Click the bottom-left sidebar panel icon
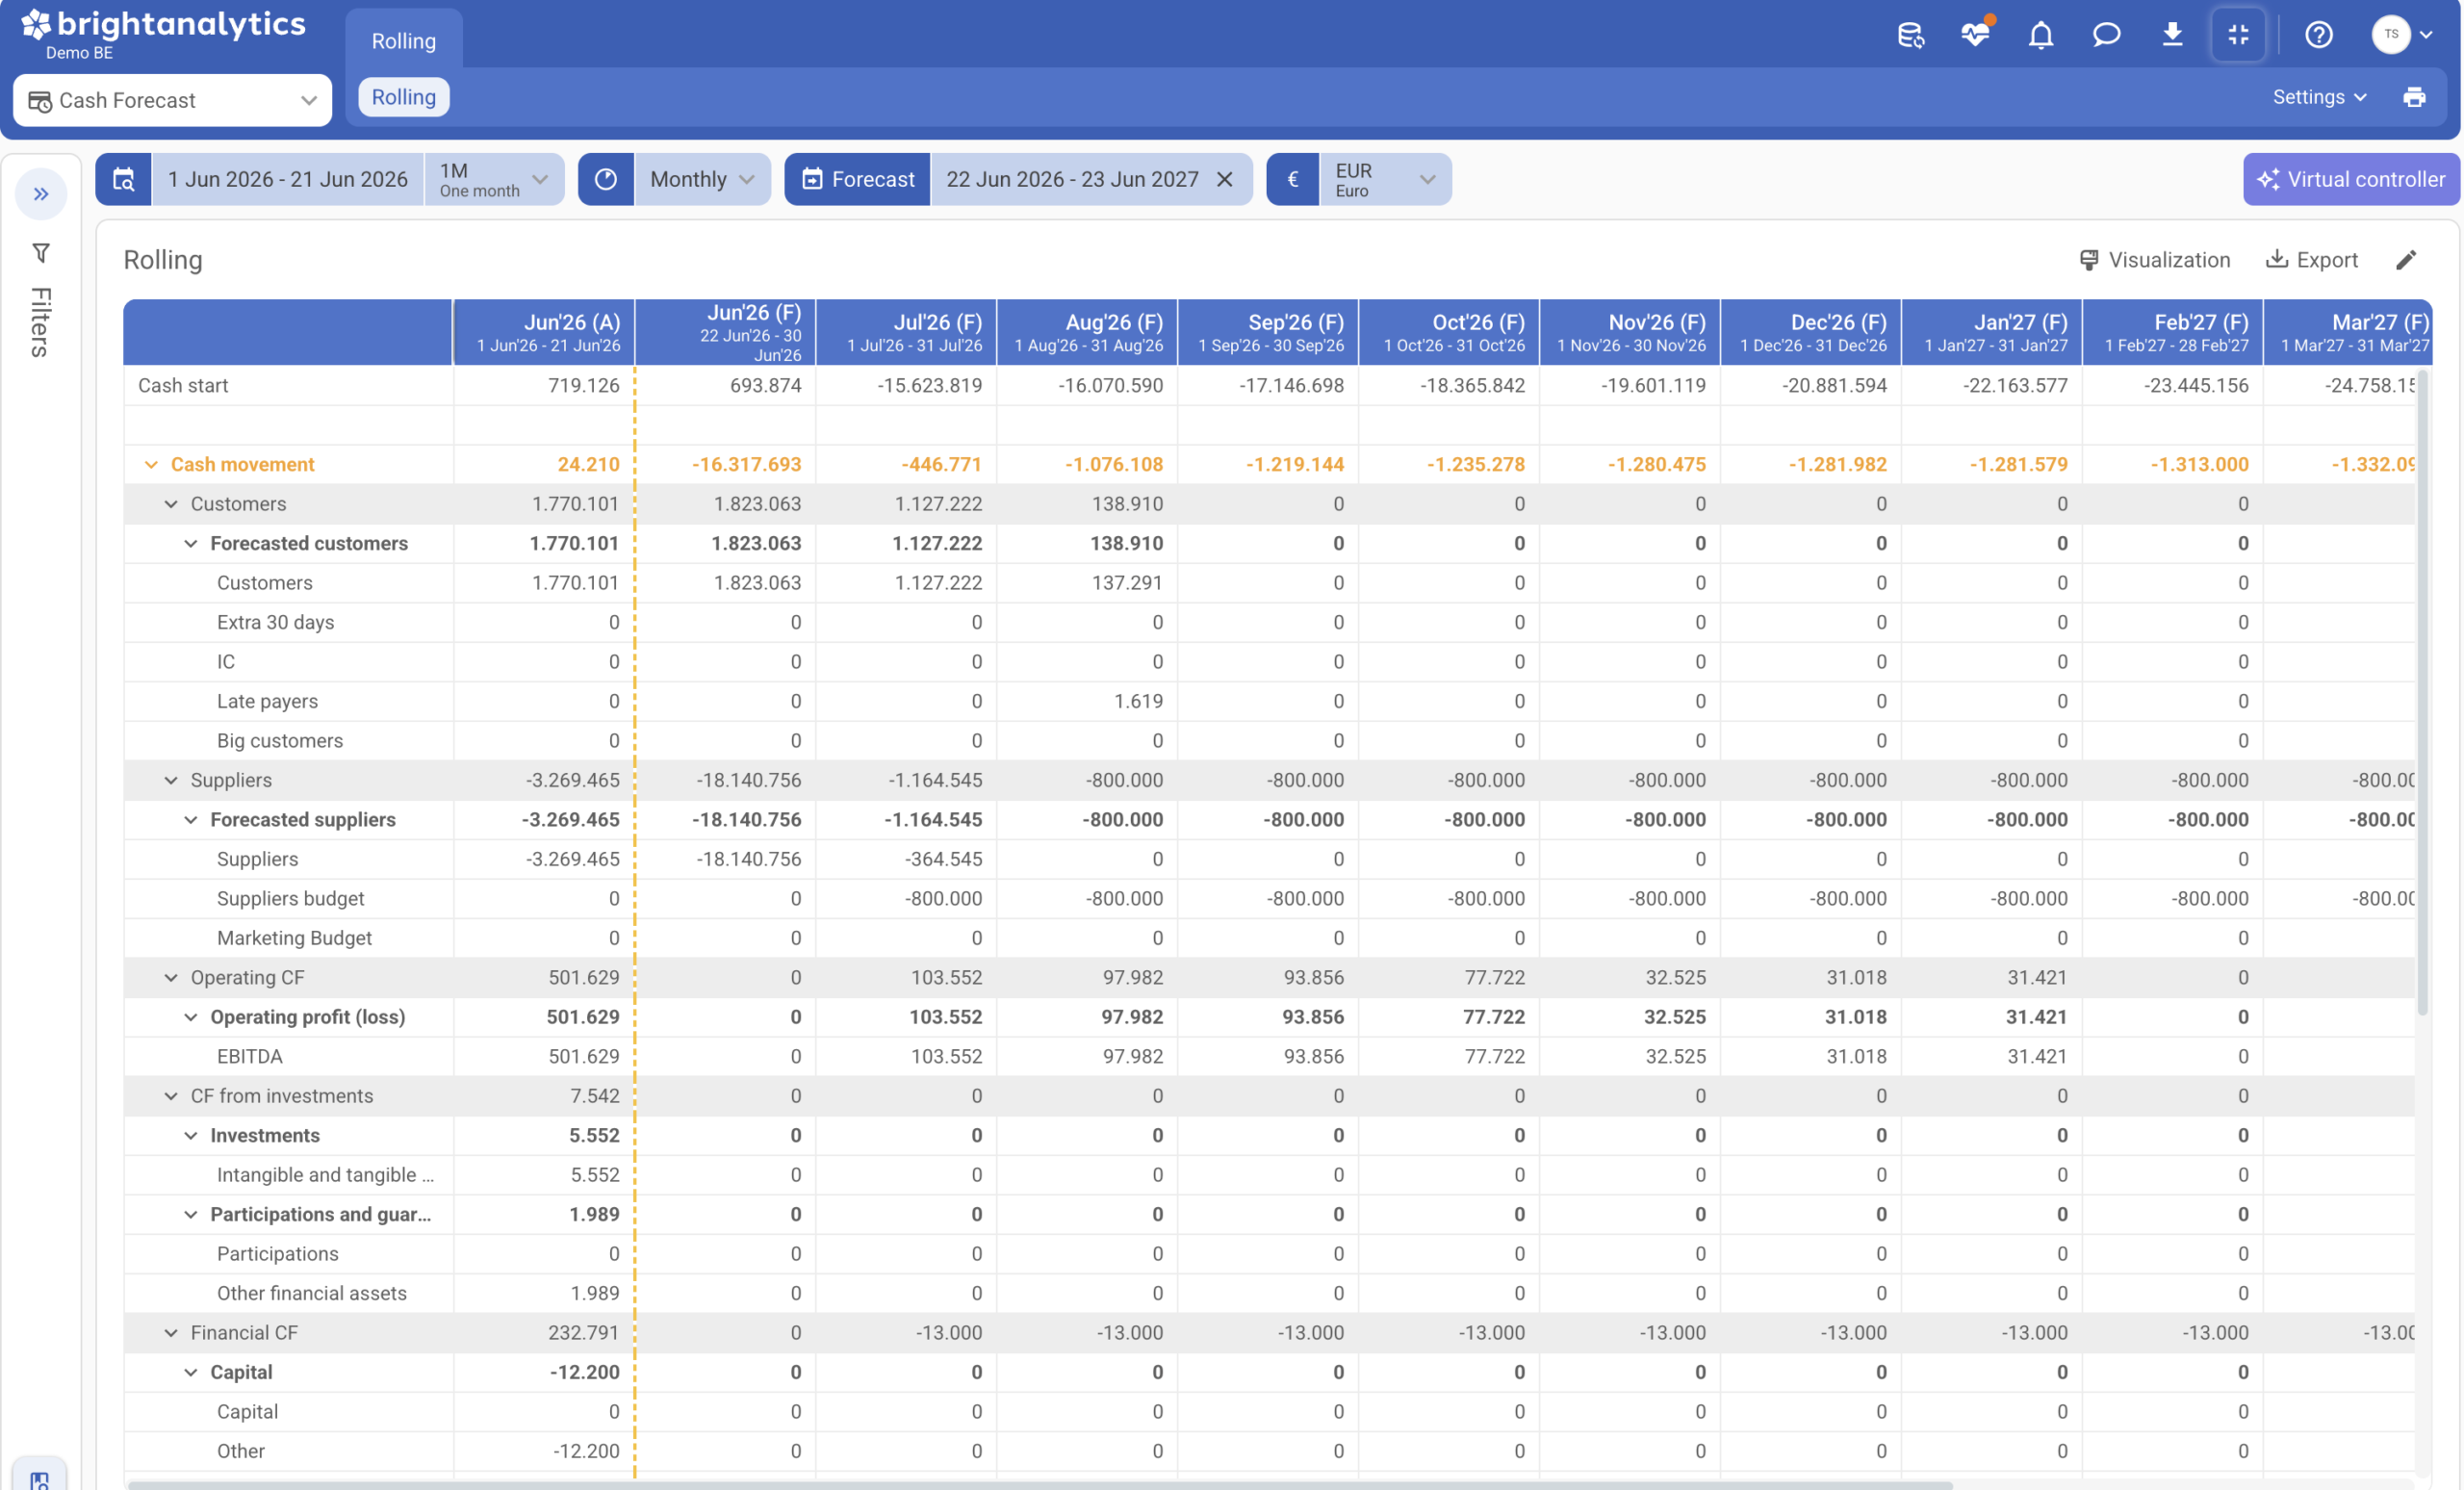The width and height of the screenshot is (2464, 1490). pyautogui.click(x=39, y=1478)
